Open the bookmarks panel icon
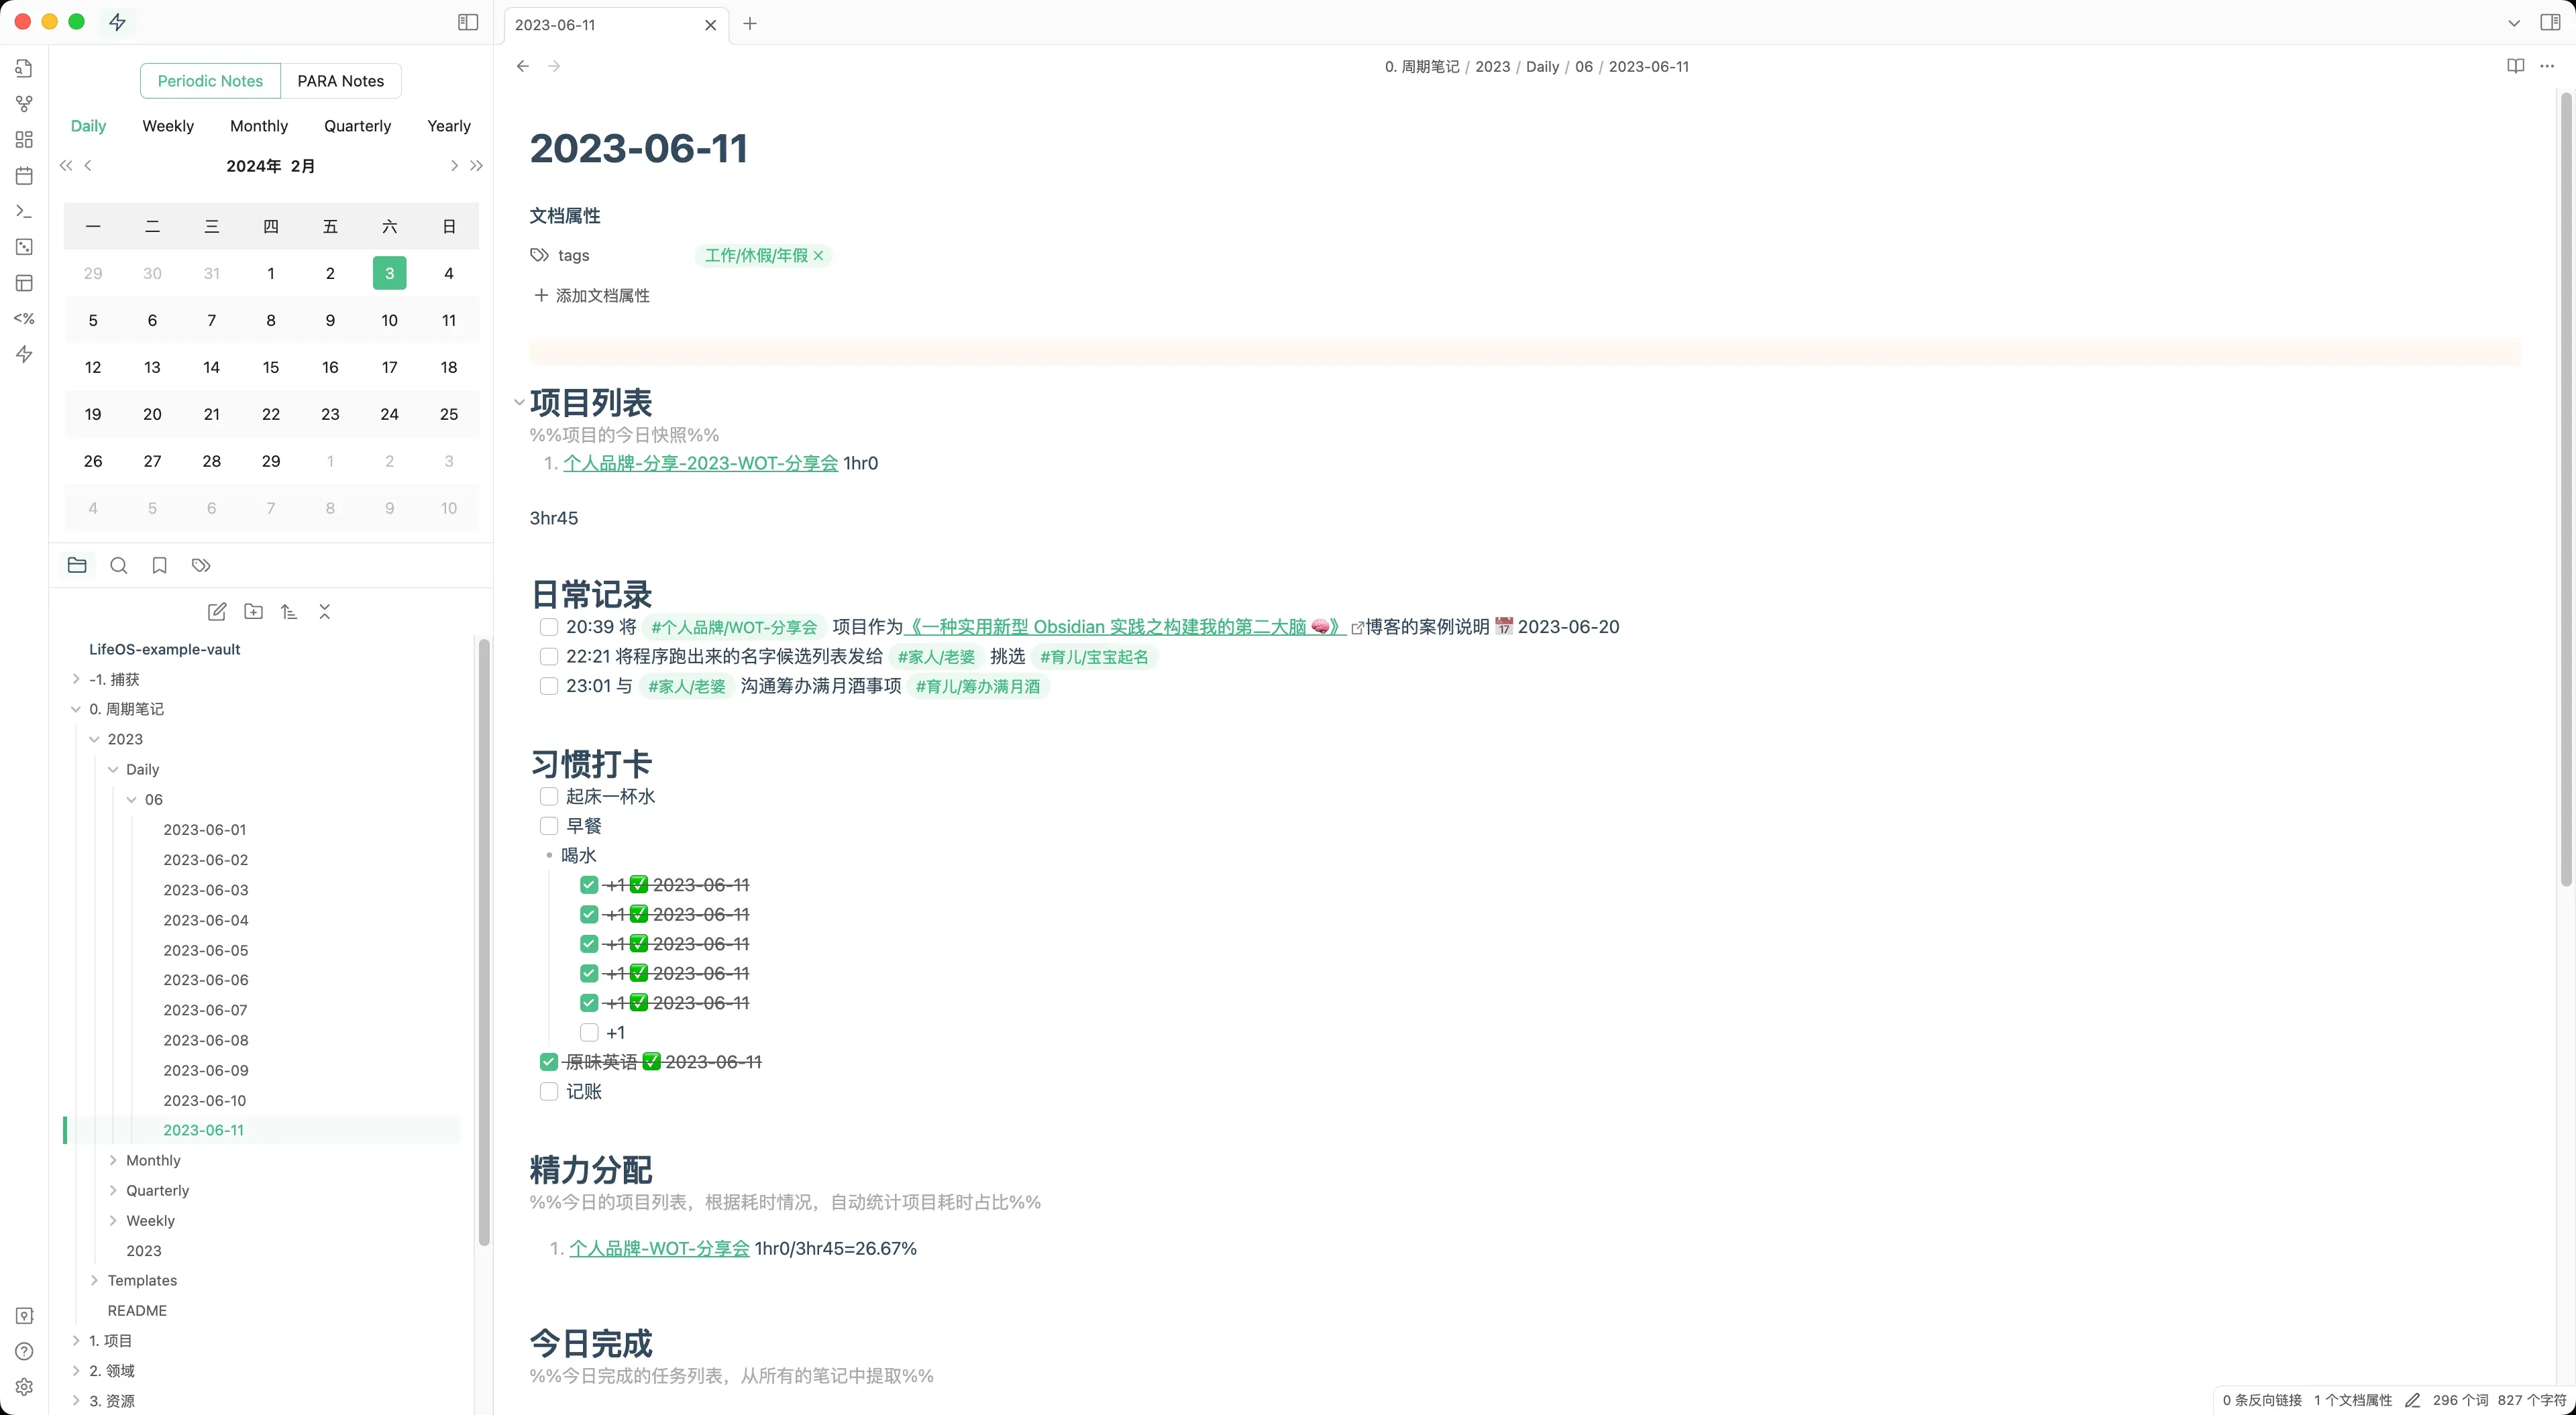The image size is (2576, 1415). pos(159,565)
